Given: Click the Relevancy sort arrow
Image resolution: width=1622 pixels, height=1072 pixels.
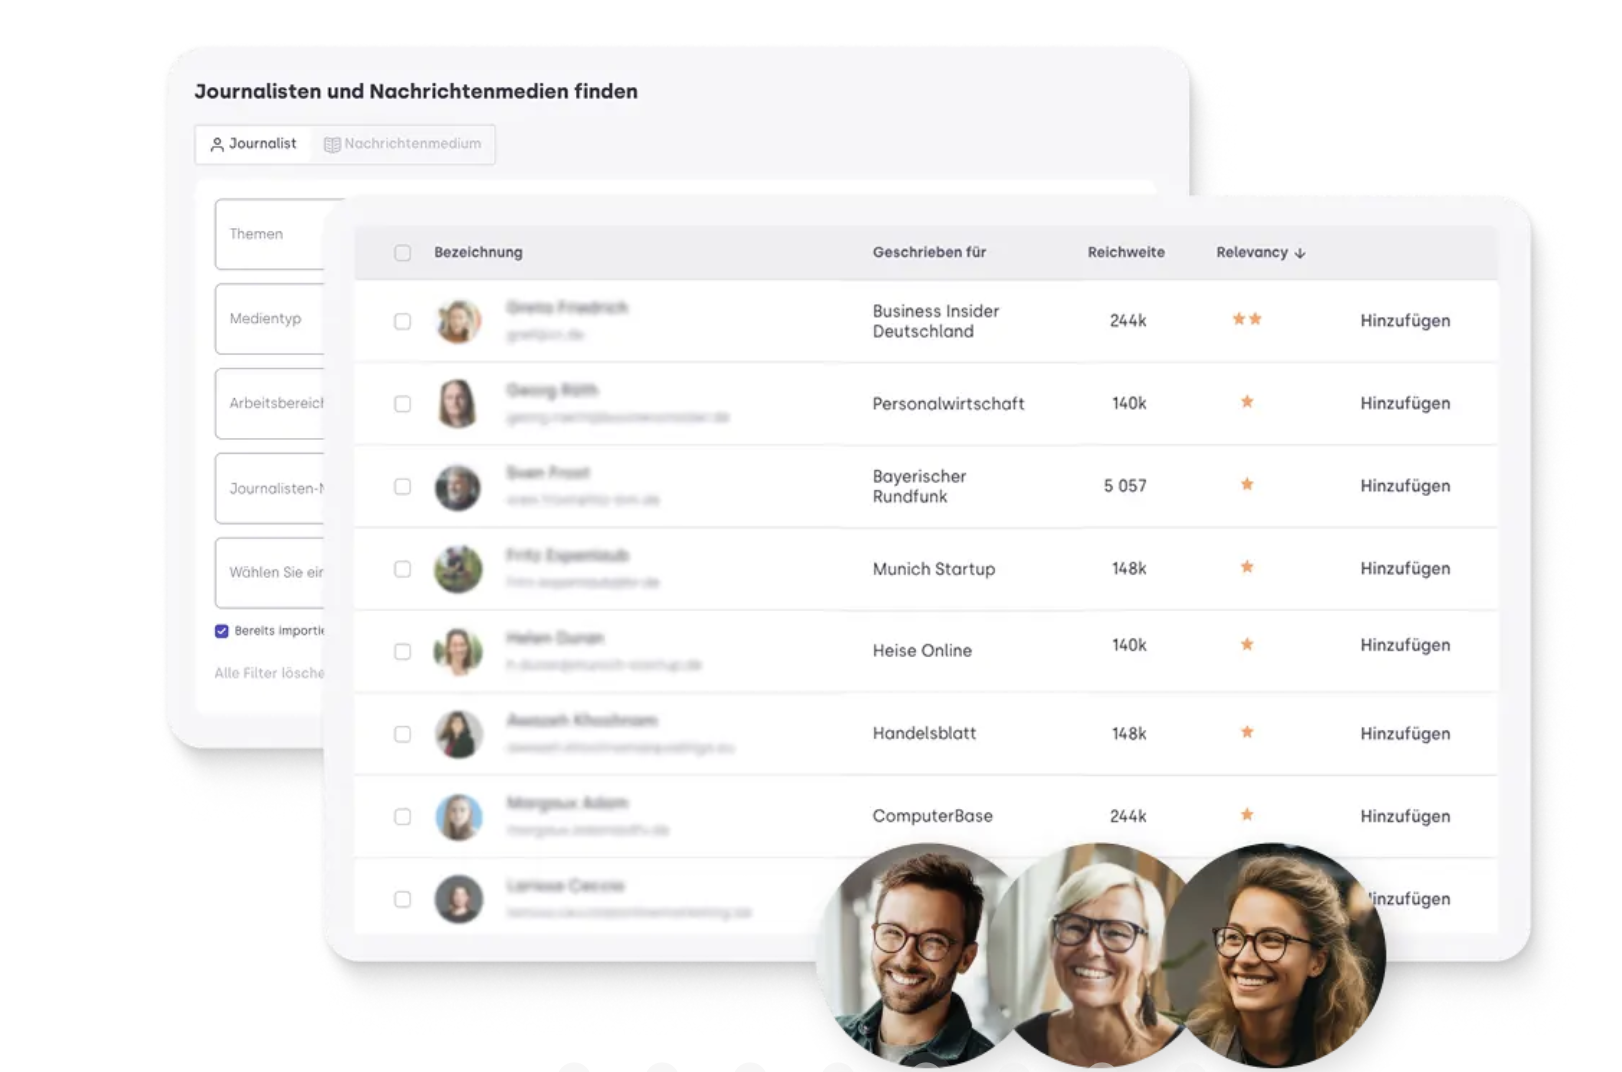Looking at the screenshot, I should (1300, 253).
